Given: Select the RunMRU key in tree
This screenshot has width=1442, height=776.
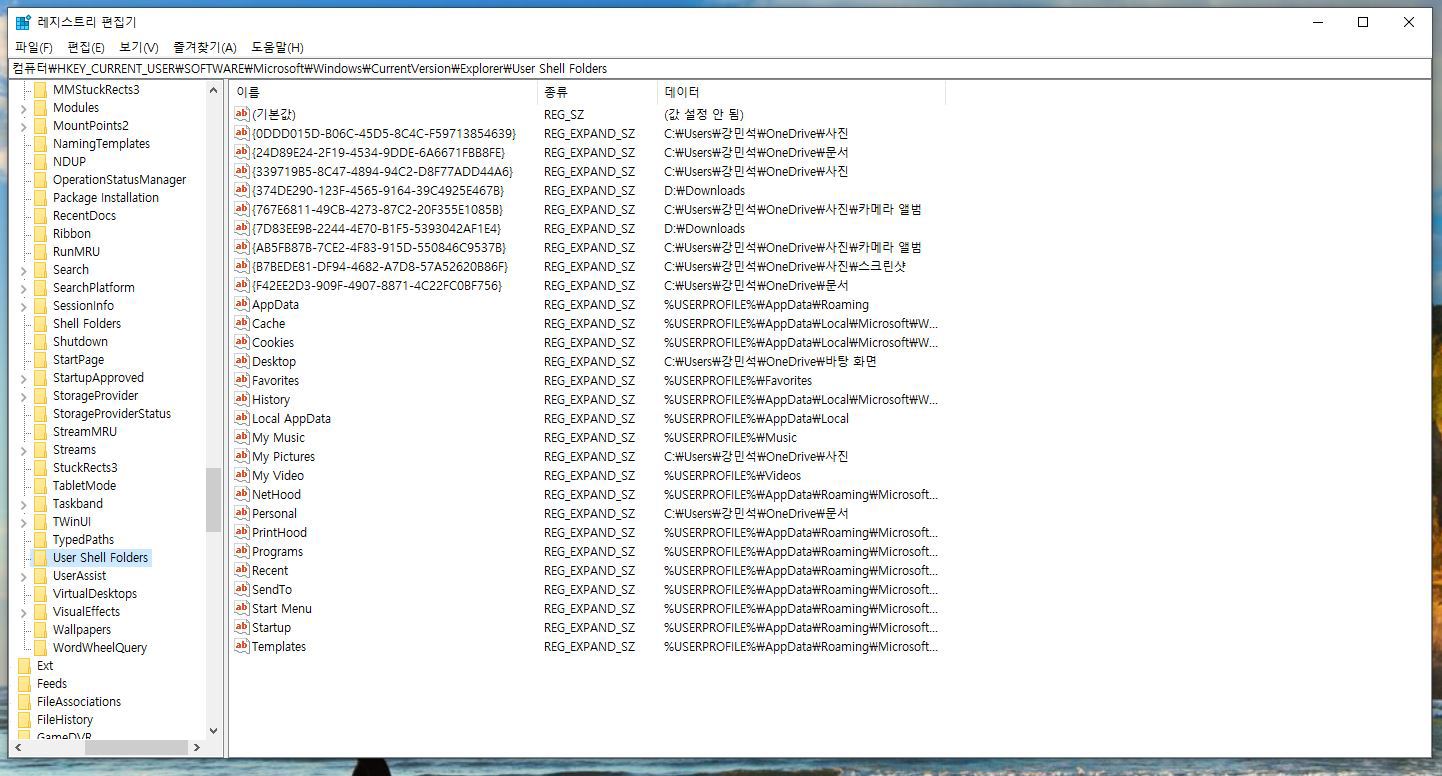Looking at the screenshot, I should [x=76, y=252].
